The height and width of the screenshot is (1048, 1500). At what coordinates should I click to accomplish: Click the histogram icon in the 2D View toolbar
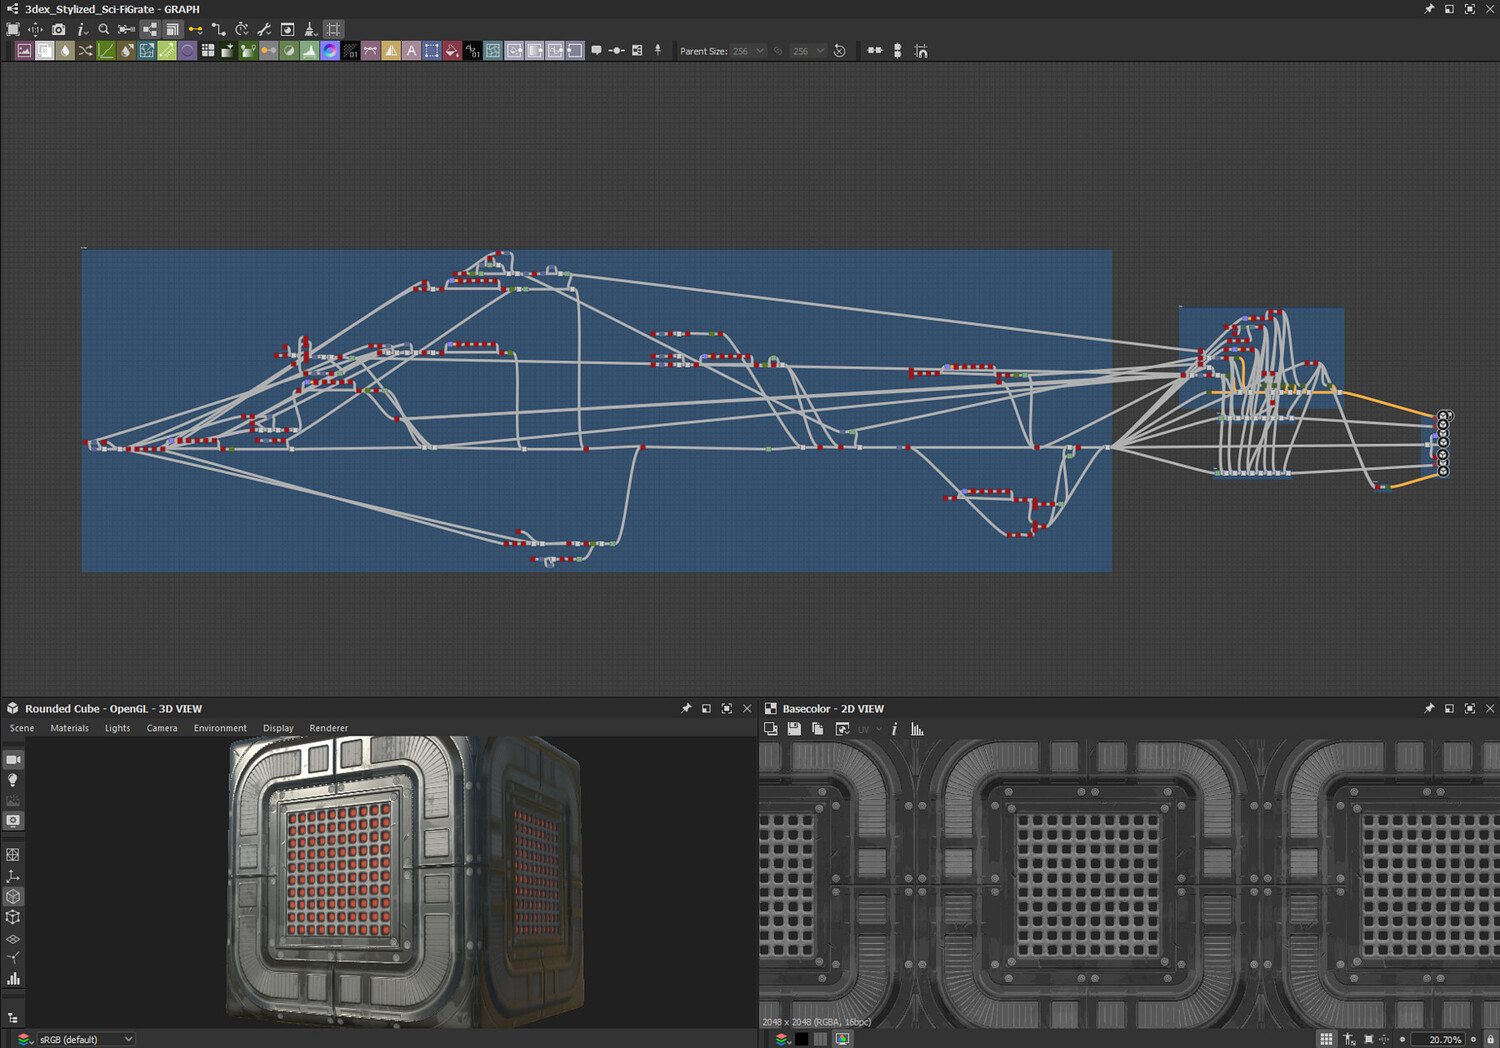click(917, 729)
